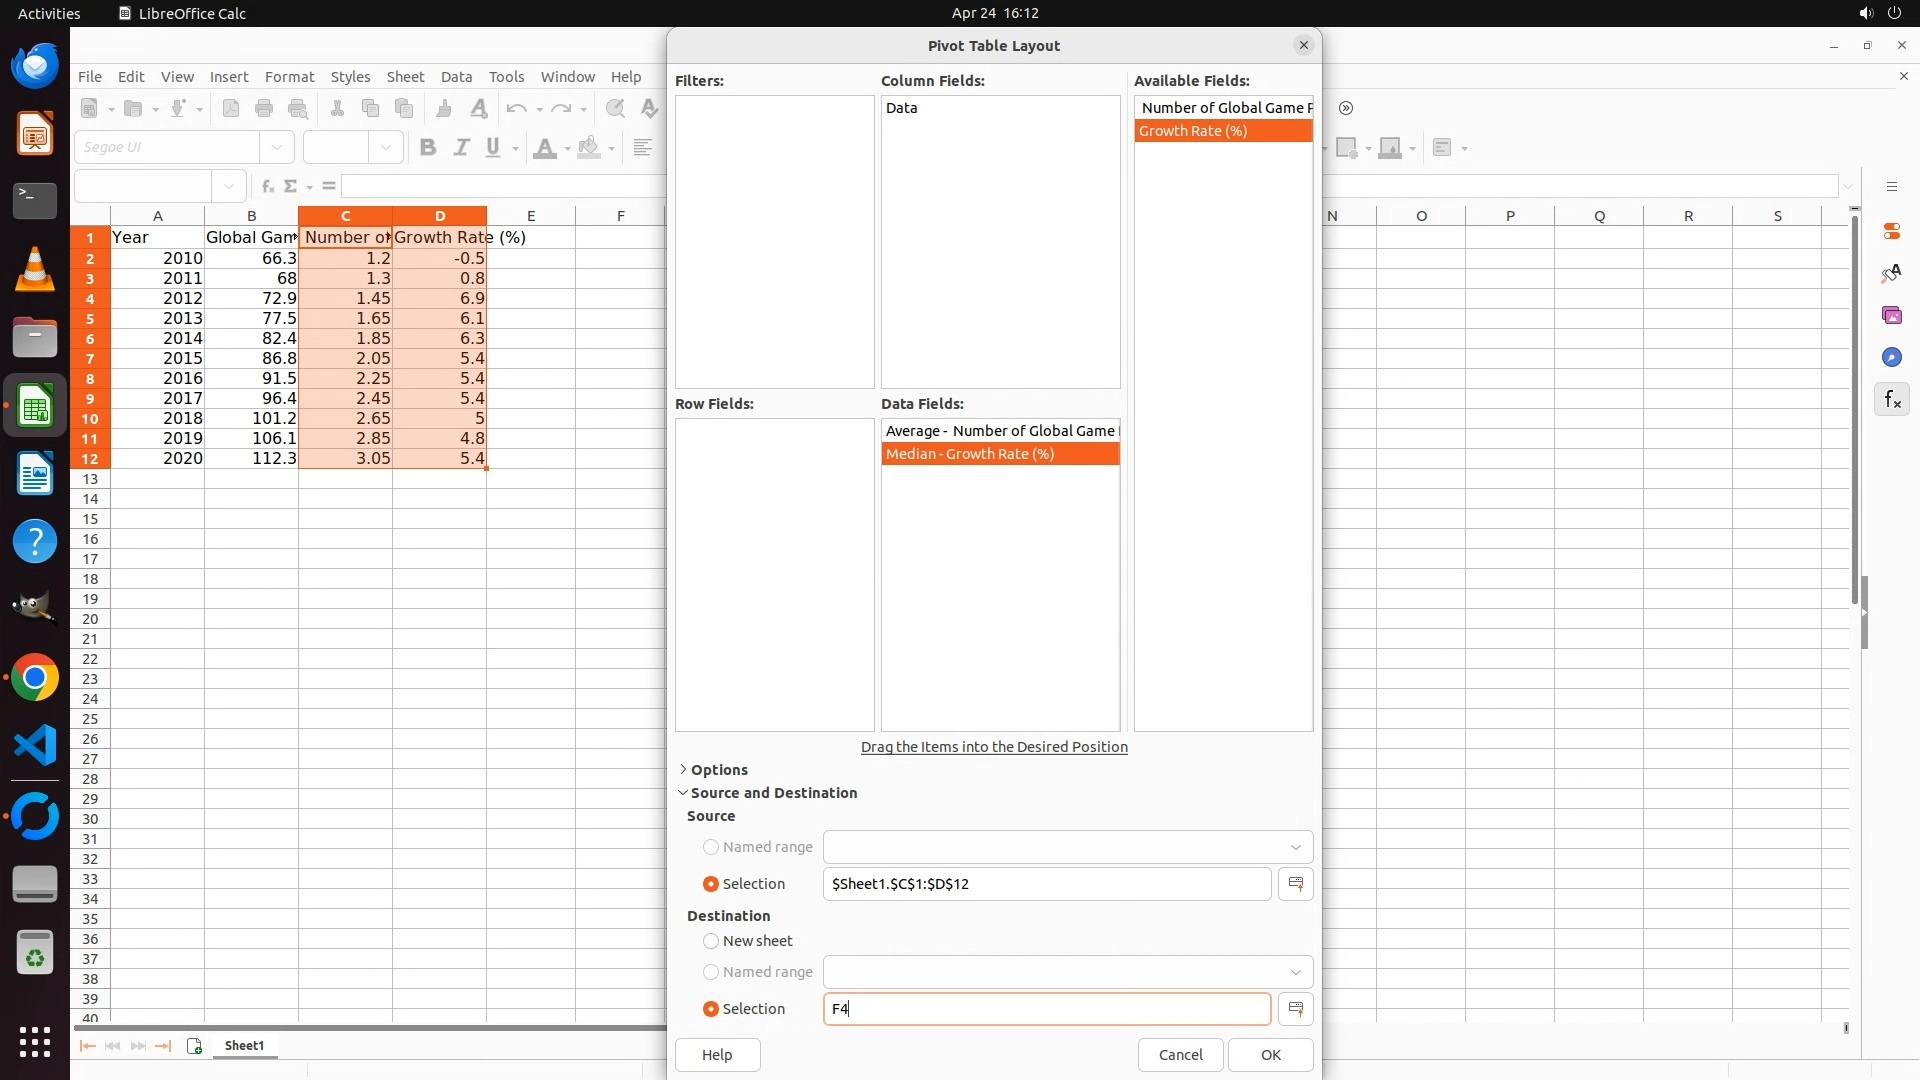Open the Gallery sidebar icon
This screenshot has width=1920, height=1080.
point(1891,316)
